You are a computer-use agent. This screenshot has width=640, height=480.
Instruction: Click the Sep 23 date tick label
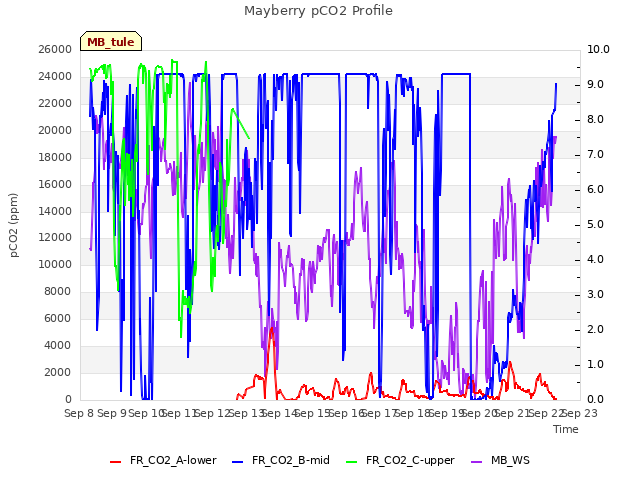(x=580, y=413)
